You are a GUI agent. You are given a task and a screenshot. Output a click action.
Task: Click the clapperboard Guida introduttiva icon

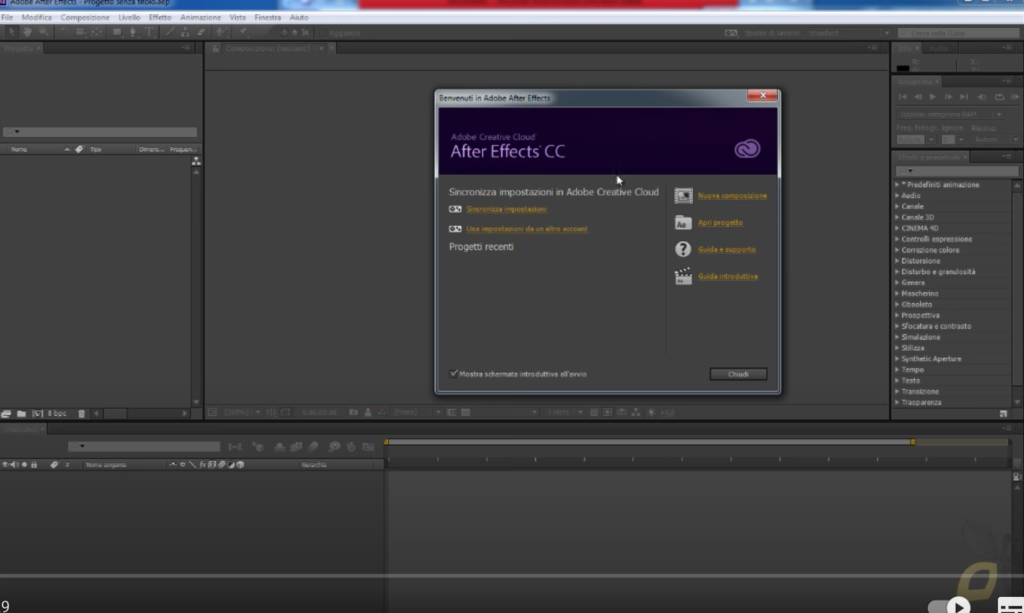tap(683, 276)
